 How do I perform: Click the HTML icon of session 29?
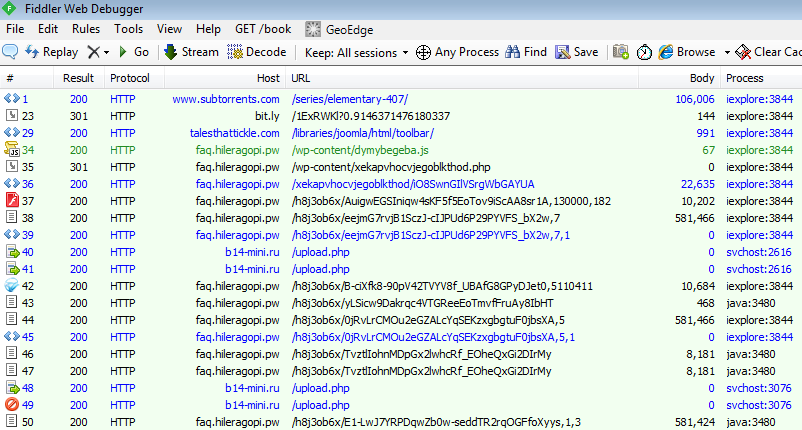11,132
